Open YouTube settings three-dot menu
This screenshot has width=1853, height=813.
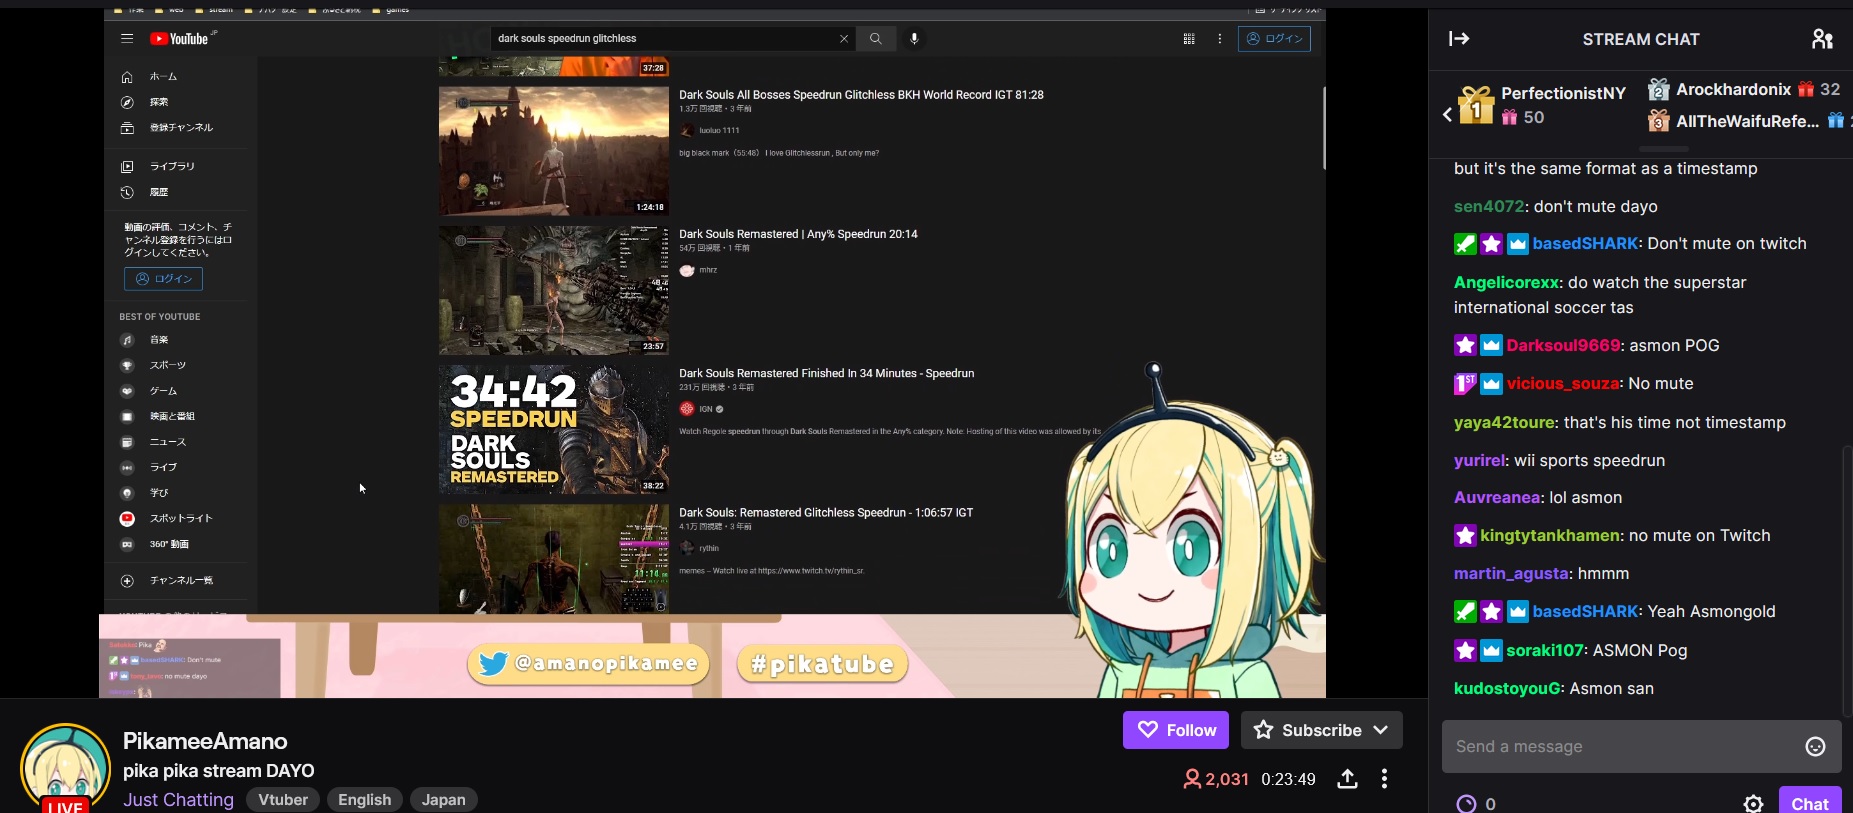click(x=1220, y=39)
